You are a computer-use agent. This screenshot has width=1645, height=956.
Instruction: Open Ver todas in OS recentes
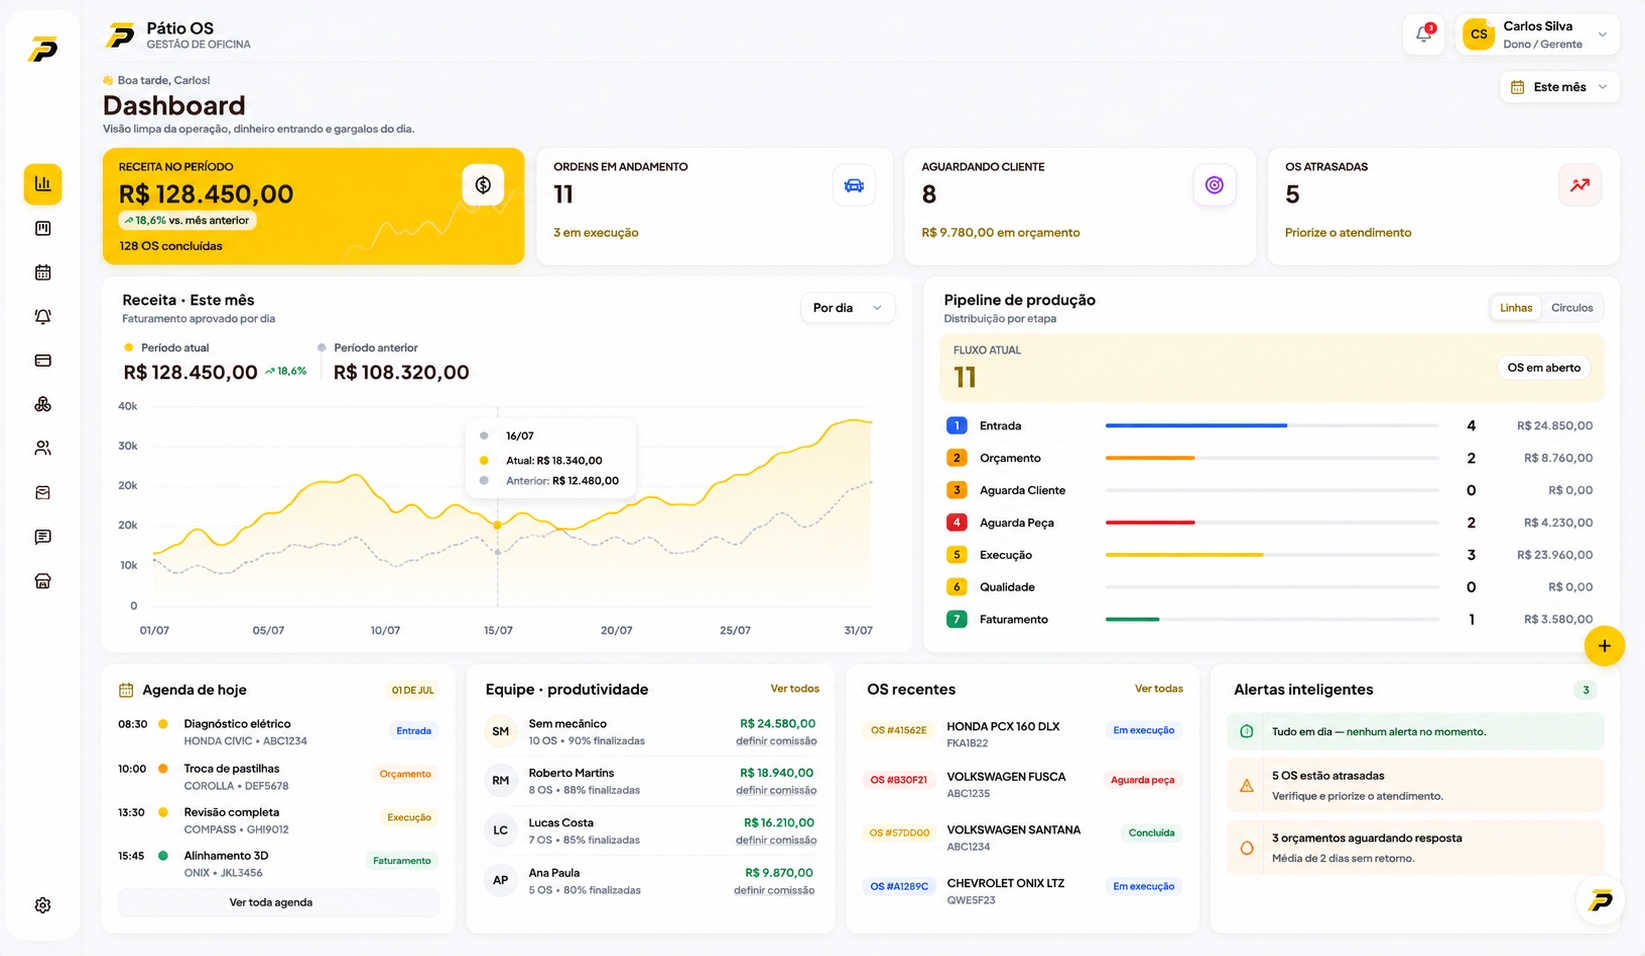[x=1159, y=689]
